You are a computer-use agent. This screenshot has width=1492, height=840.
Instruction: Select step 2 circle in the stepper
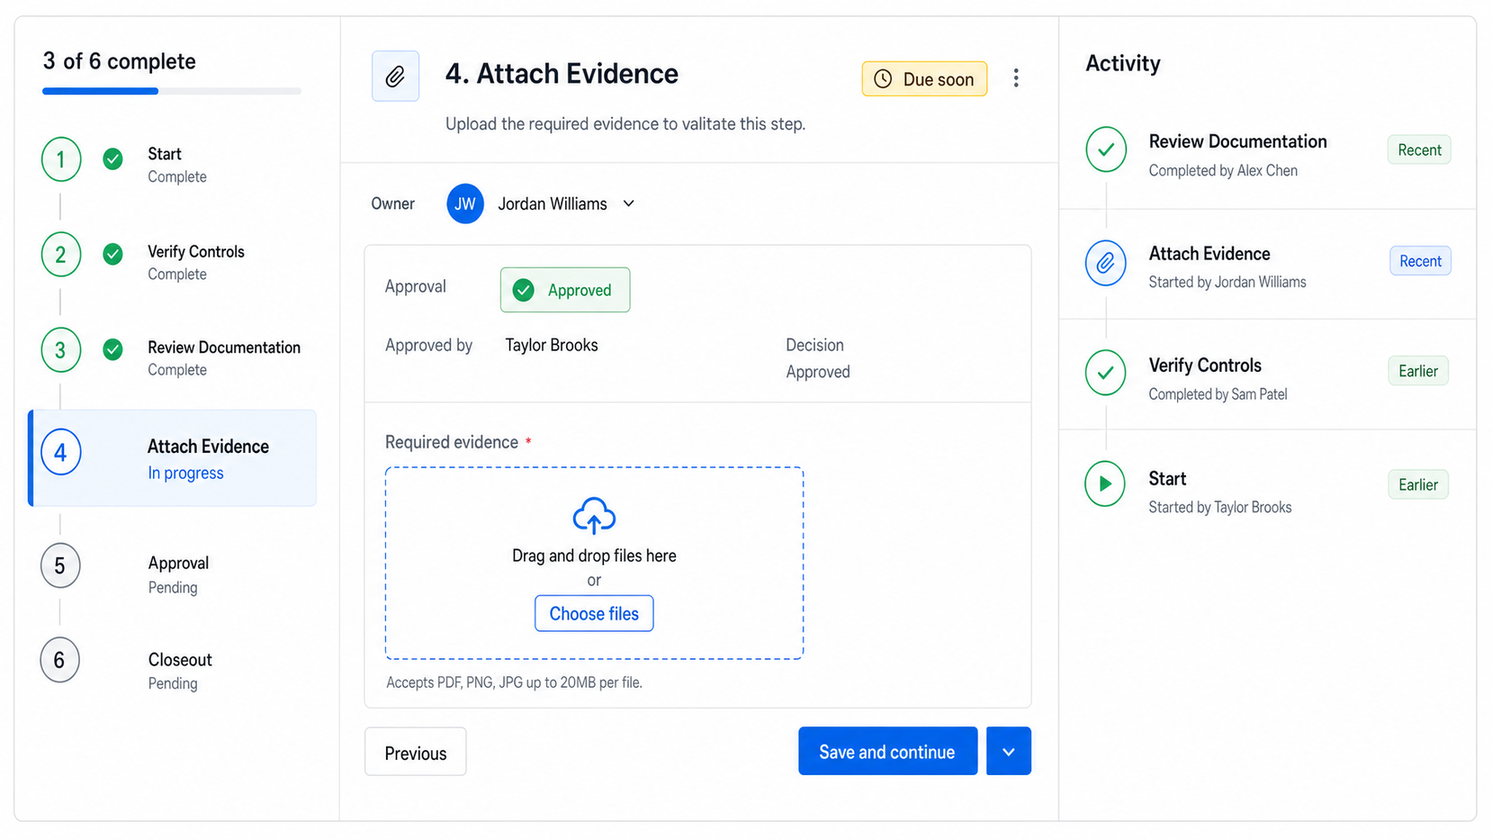tap(61, 254)
